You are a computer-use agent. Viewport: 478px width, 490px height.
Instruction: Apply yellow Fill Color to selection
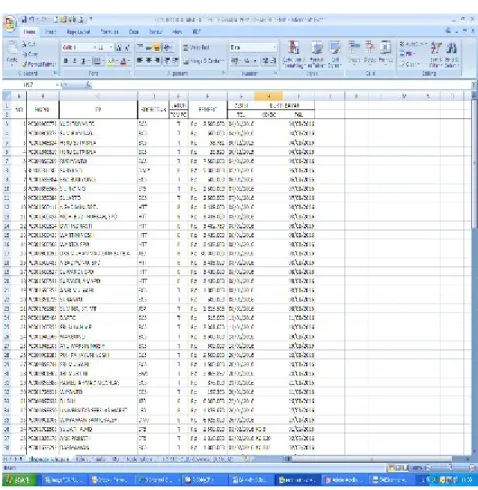pyautogui.click(x=112, y=61)
